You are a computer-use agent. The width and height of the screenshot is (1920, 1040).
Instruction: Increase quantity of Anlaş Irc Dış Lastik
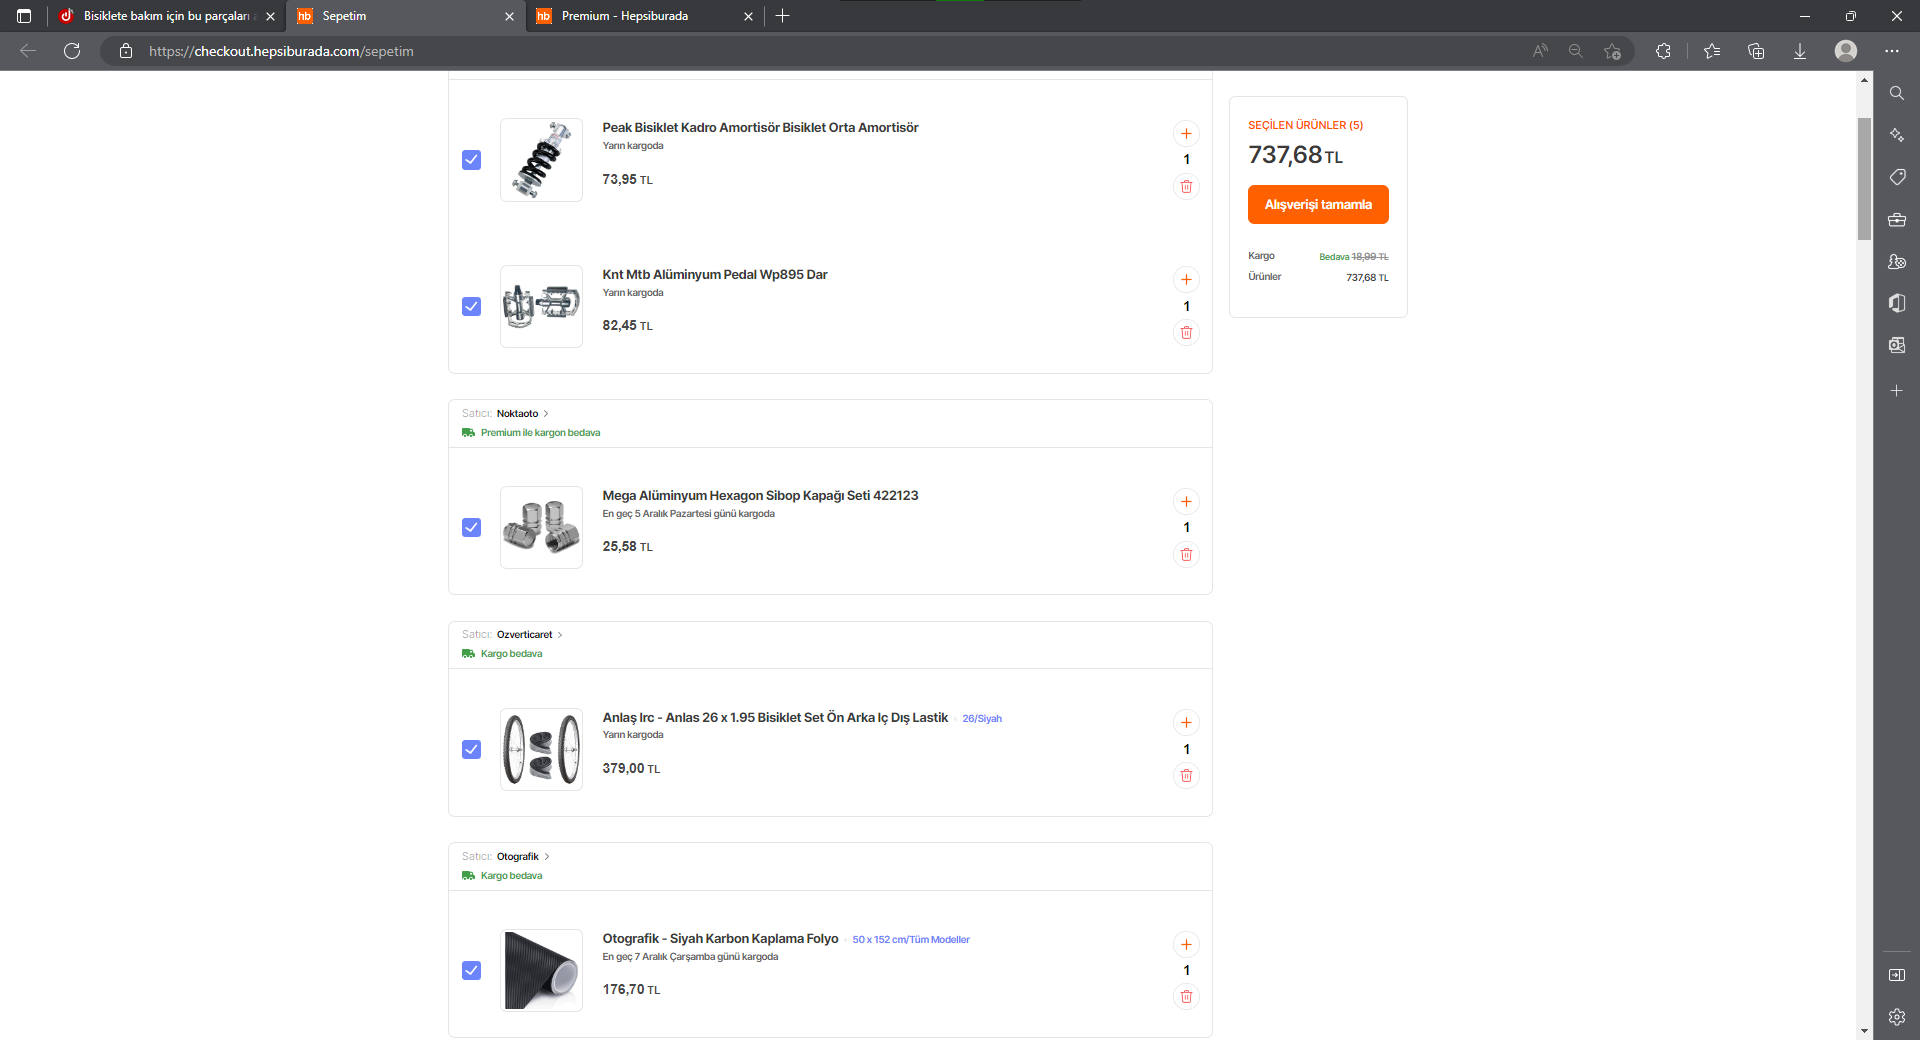tap(1186, 723)
